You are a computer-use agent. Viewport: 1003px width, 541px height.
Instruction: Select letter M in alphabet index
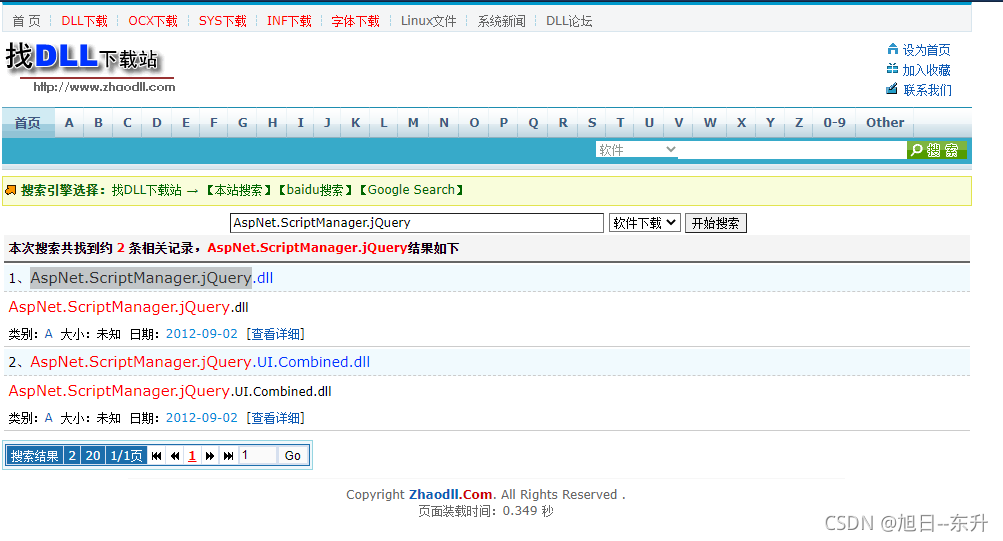[x=413, y=123]
